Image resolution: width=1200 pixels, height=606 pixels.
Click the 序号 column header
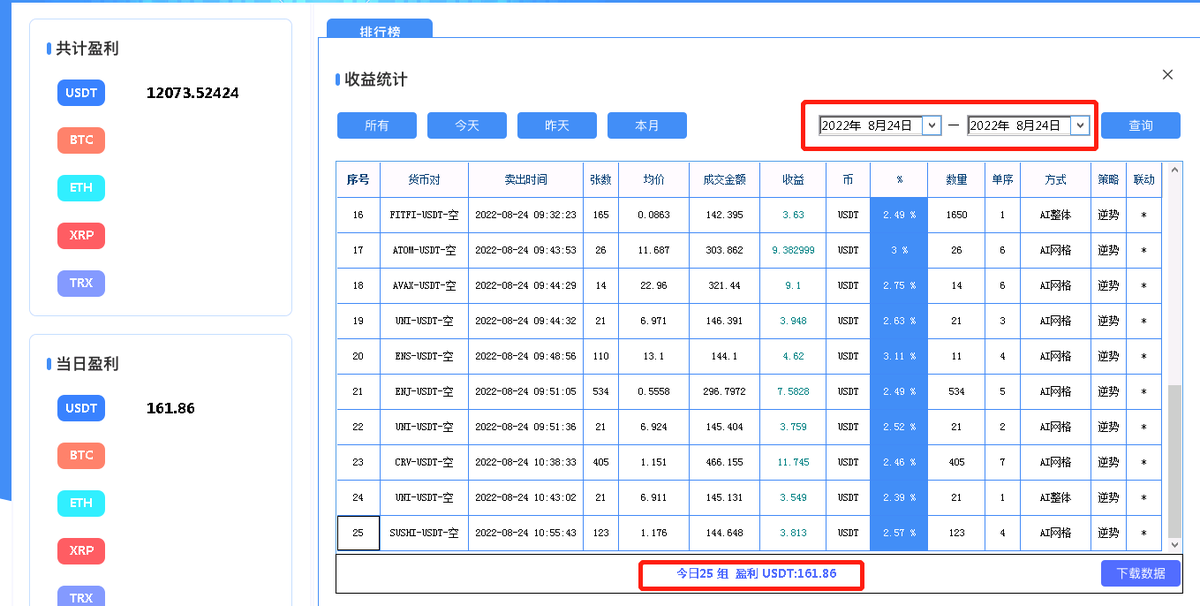pyautogui.click(x=358, y=180)
